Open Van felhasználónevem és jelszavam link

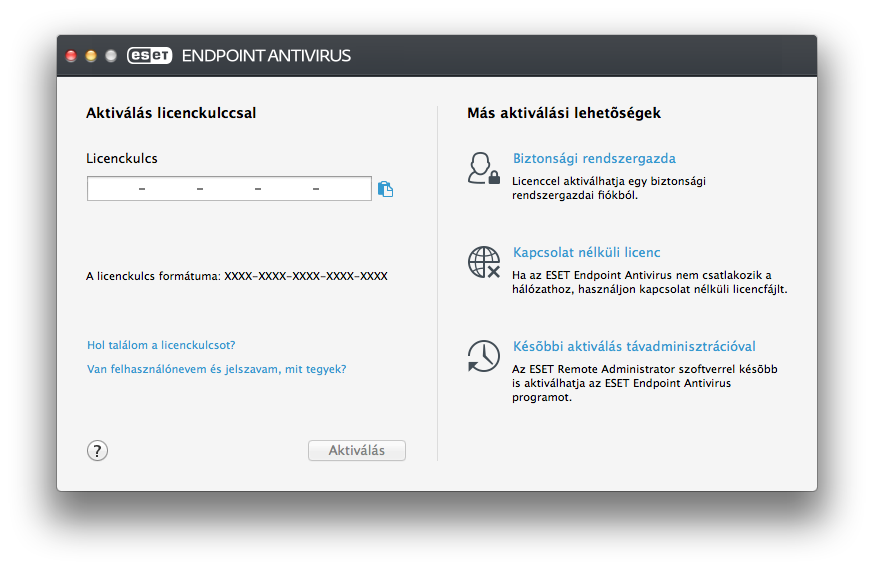pyautogui.click(x=217, y=369)
